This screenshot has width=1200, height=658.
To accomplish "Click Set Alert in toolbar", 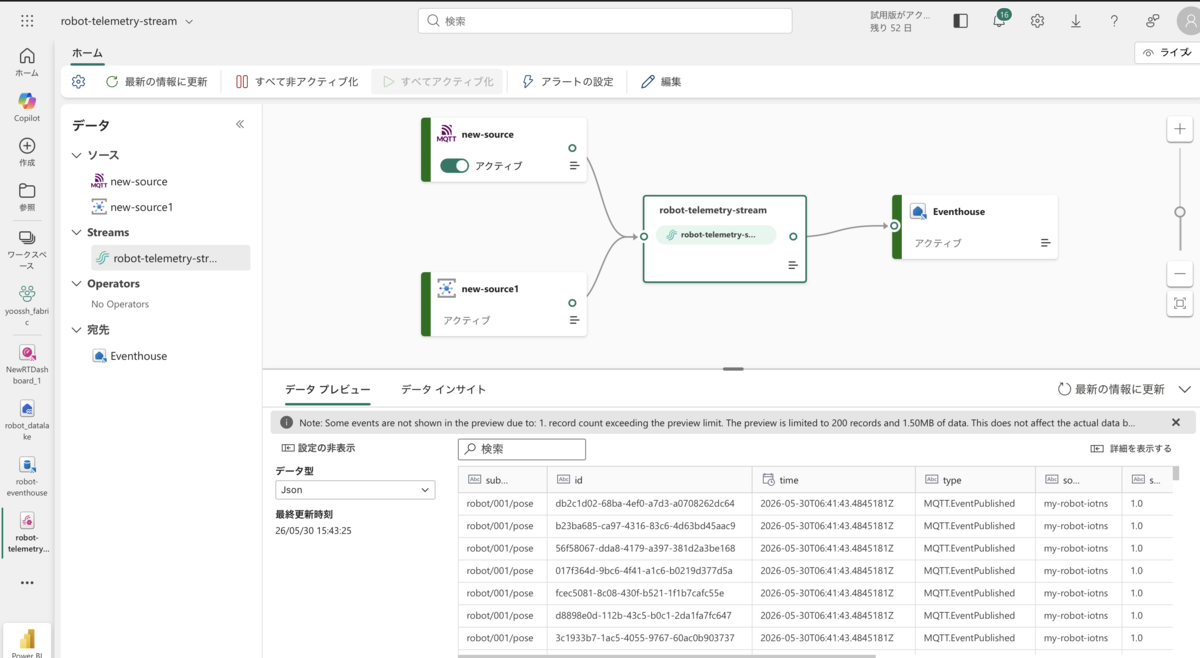I will 567,82.
